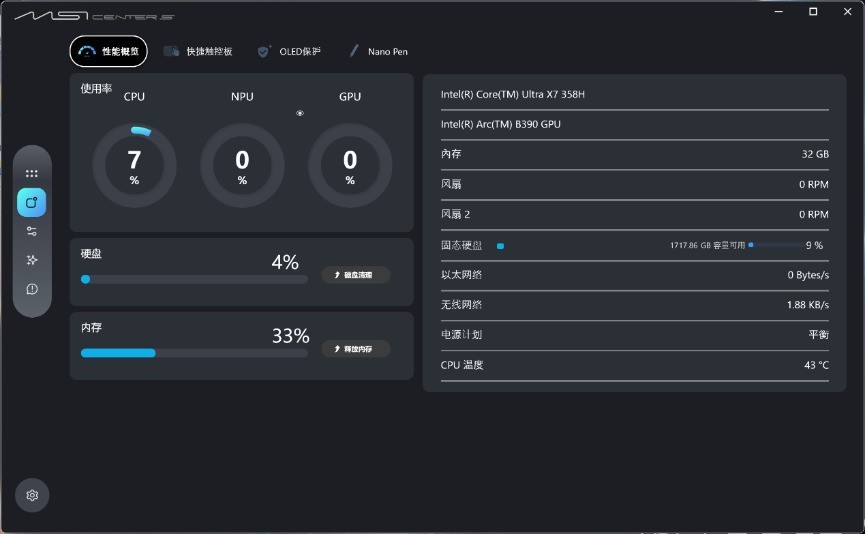The image size is (865, 534).
Task: Go to the OLED保护 tab
Action: tap(289, 51)
